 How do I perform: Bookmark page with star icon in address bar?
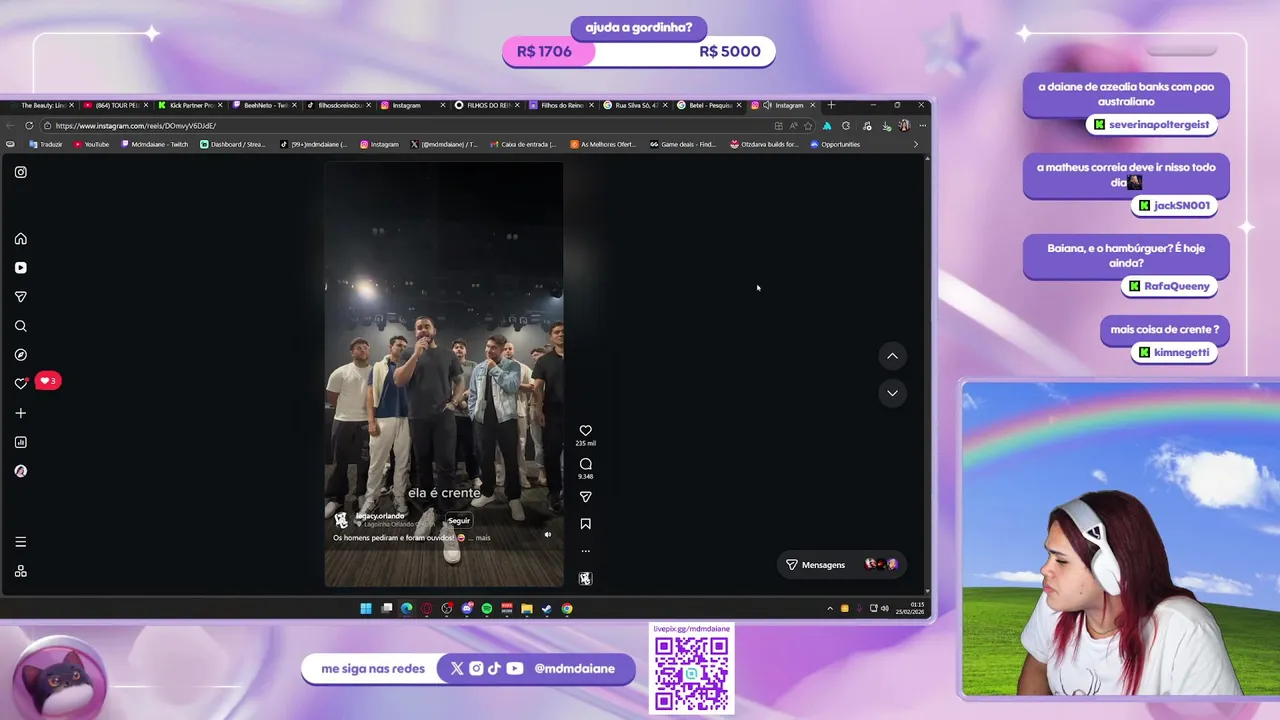[808, 126]
